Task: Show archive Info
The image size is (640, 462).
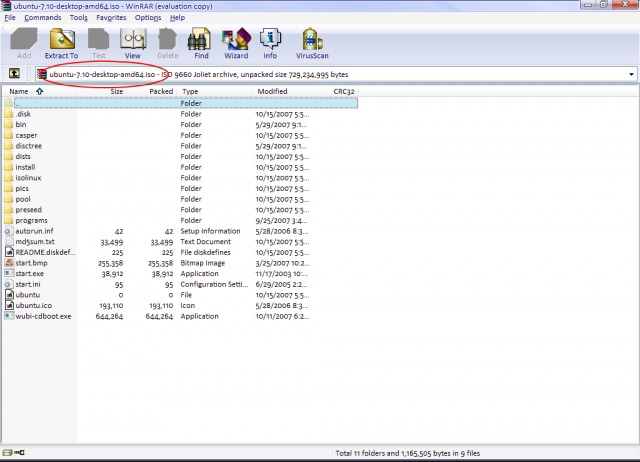Action: 269,44
